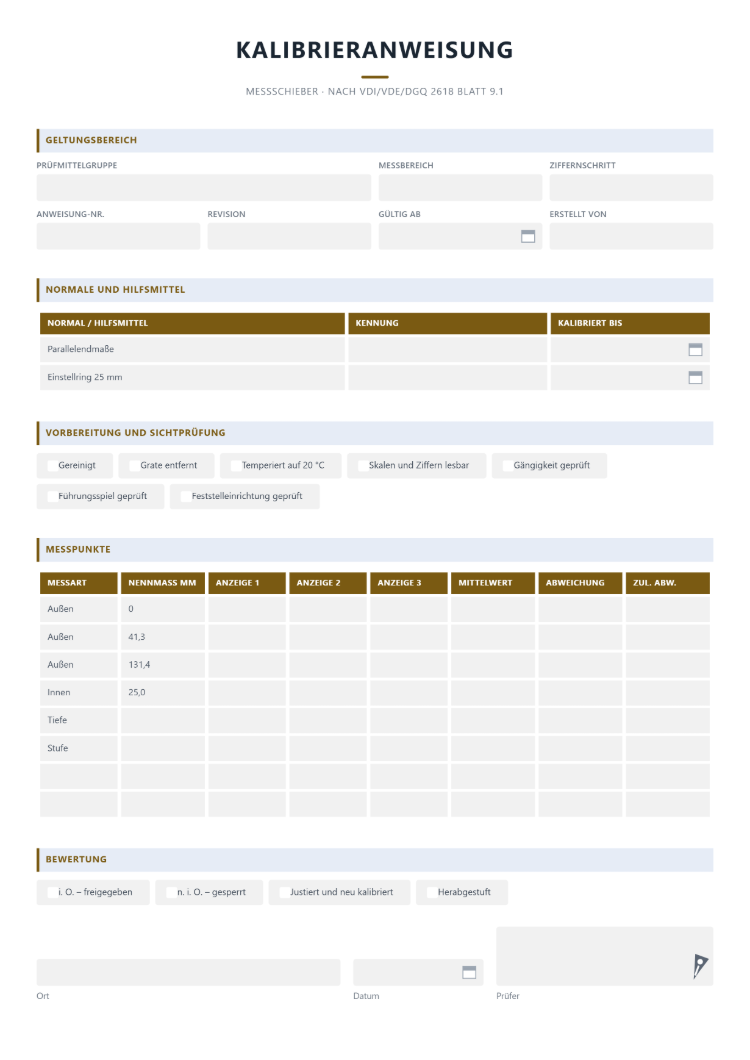Focus the Anweisung-Nr. field
The width and height of the screenshot is (750, 1060).
tap(118, 237)
